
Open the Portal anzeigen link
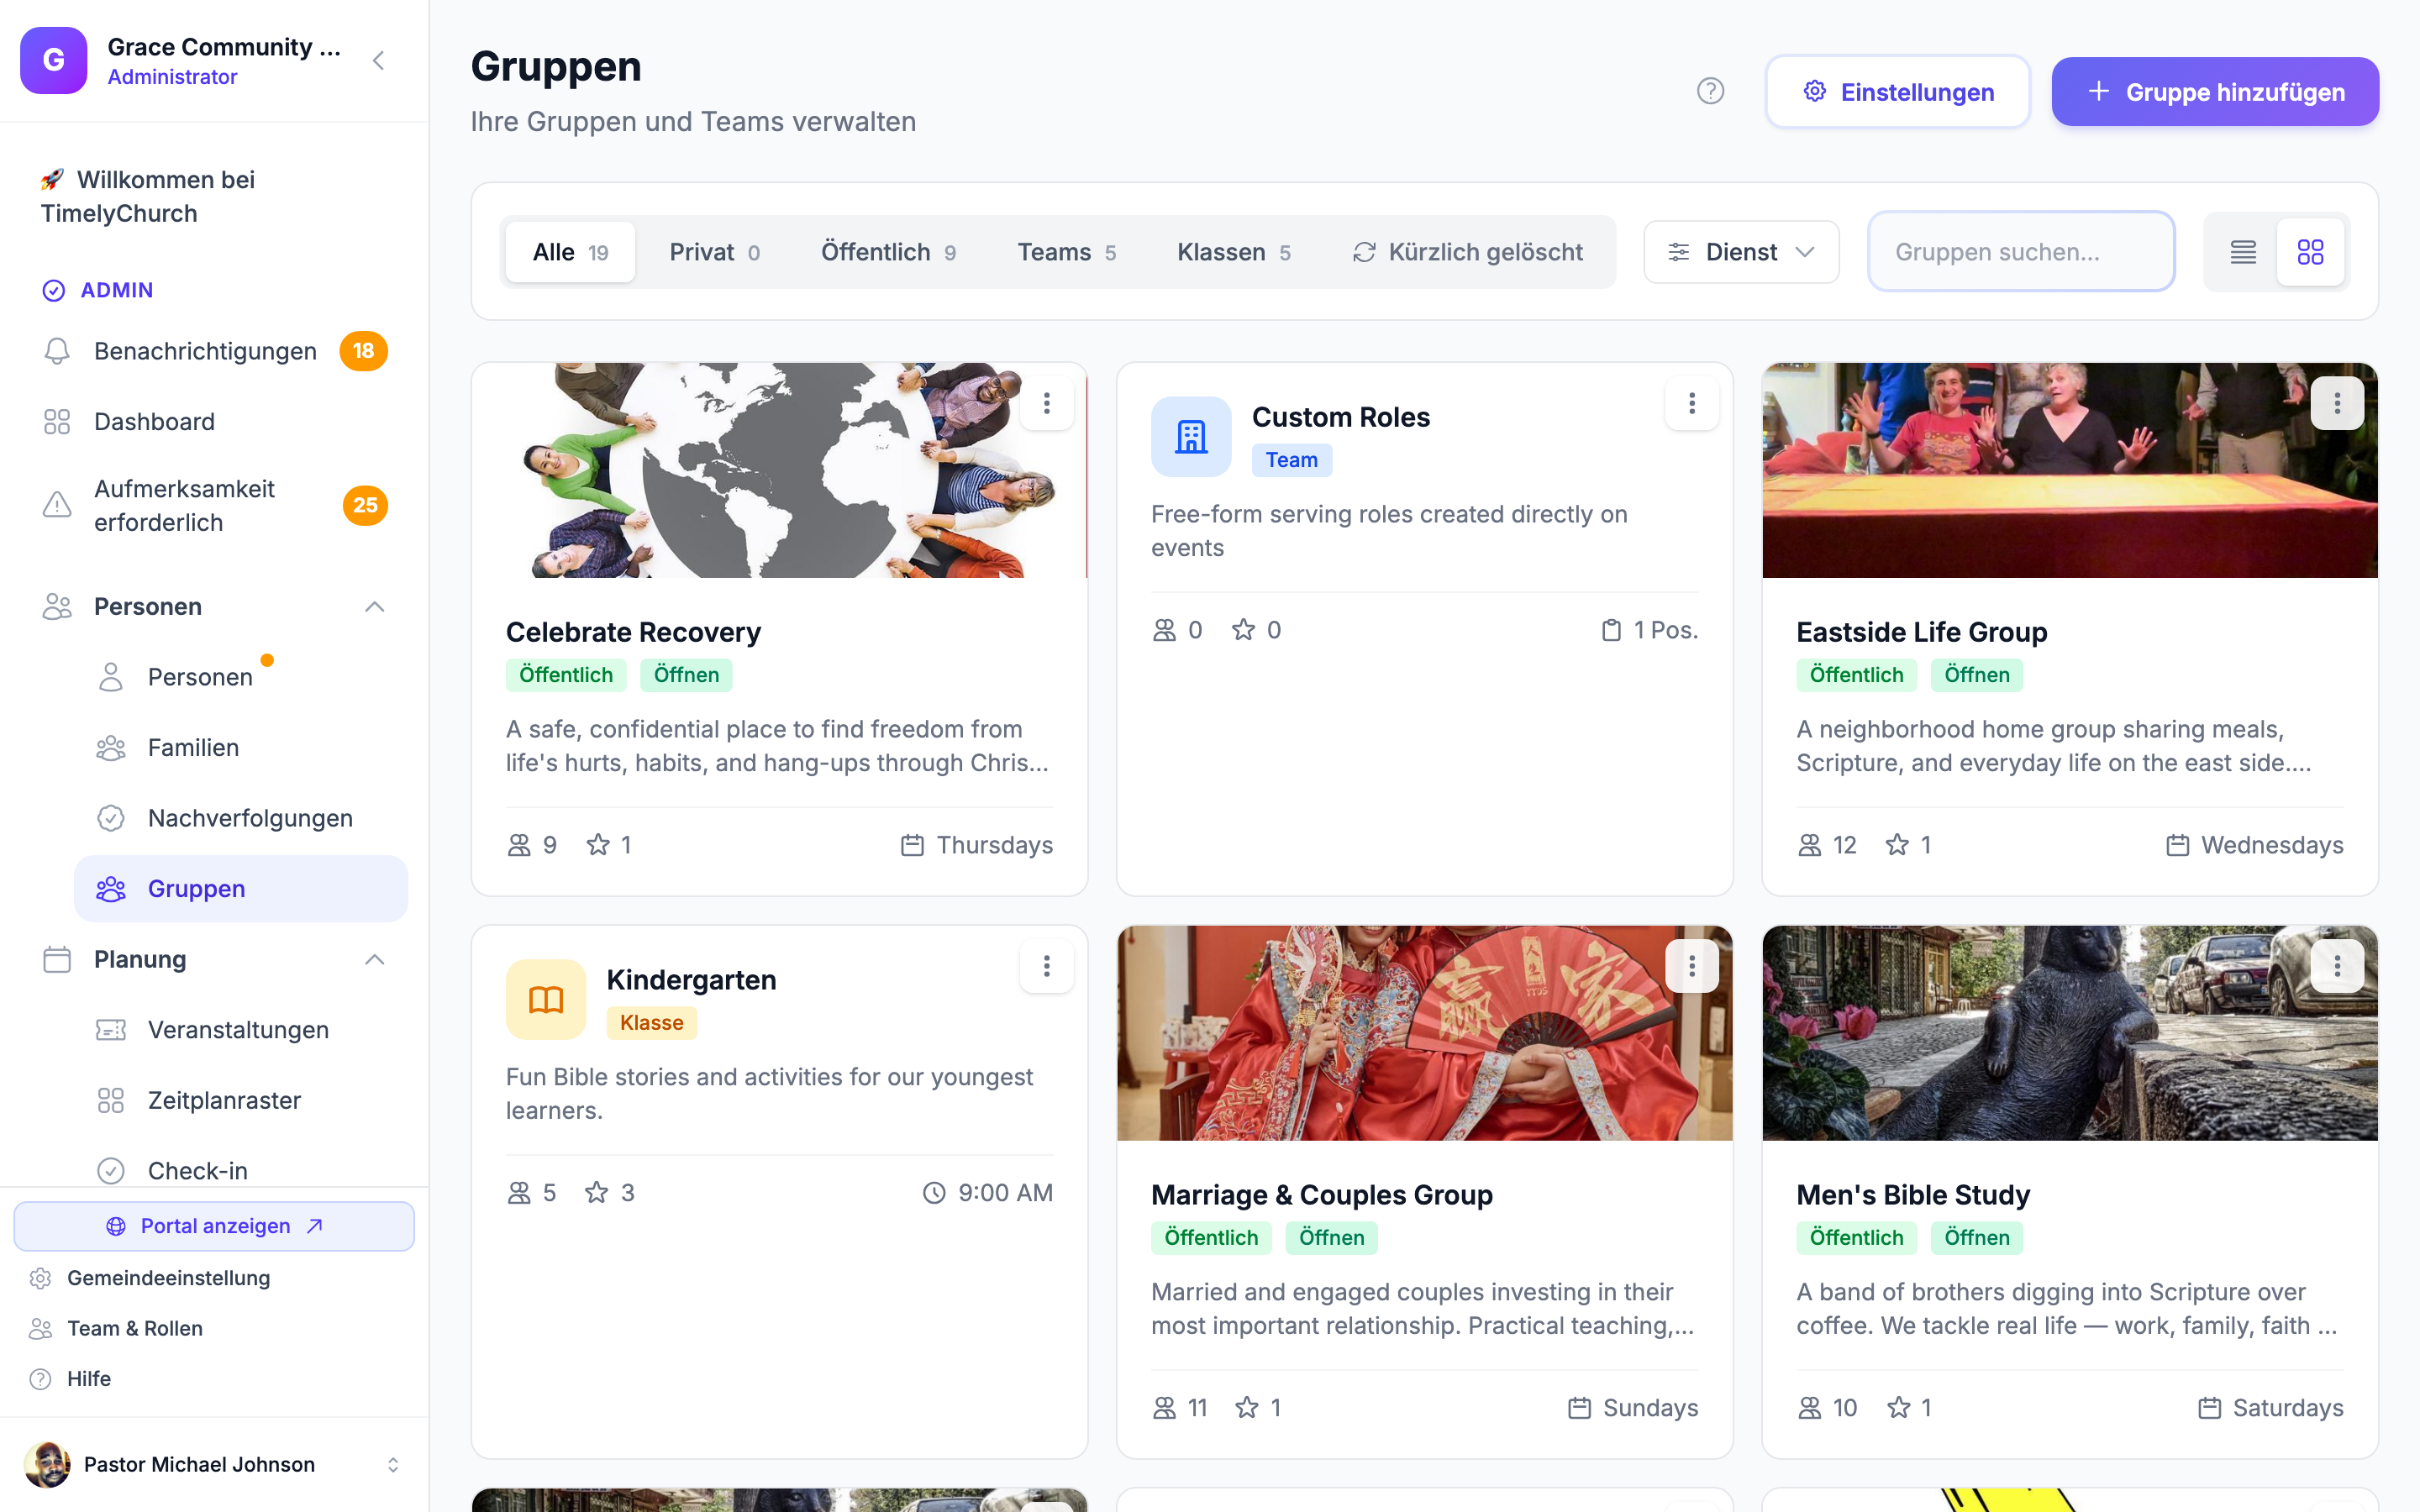pos(214,1226)
